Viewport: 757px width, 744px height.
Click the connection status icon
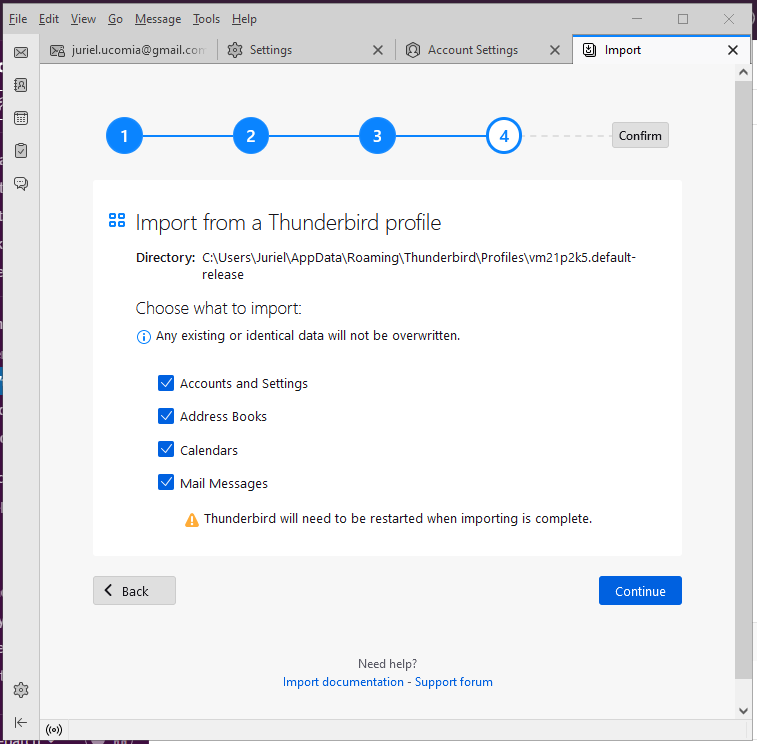point(54,730)
